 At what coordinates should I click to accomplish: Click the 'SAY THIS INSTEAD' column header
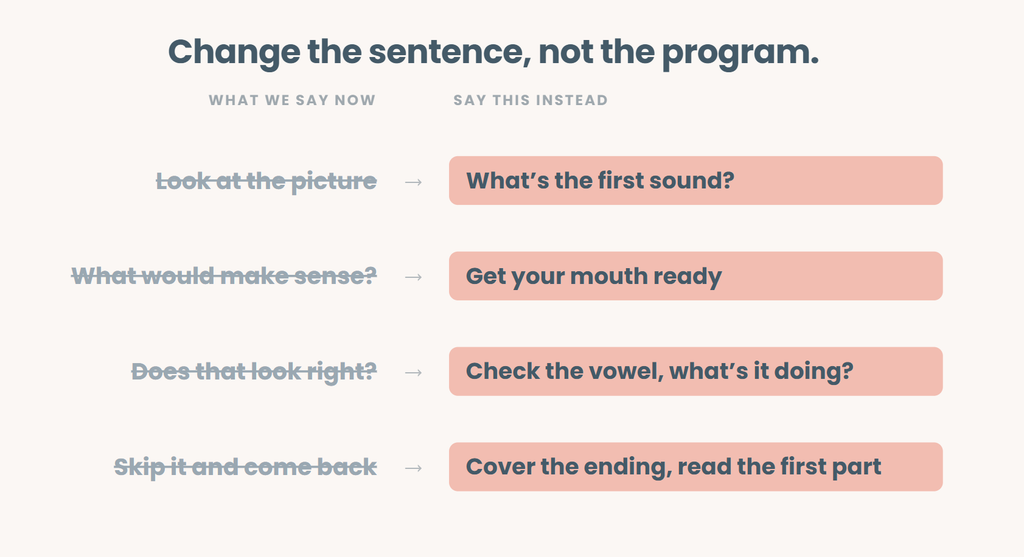(x=530, y=100)
